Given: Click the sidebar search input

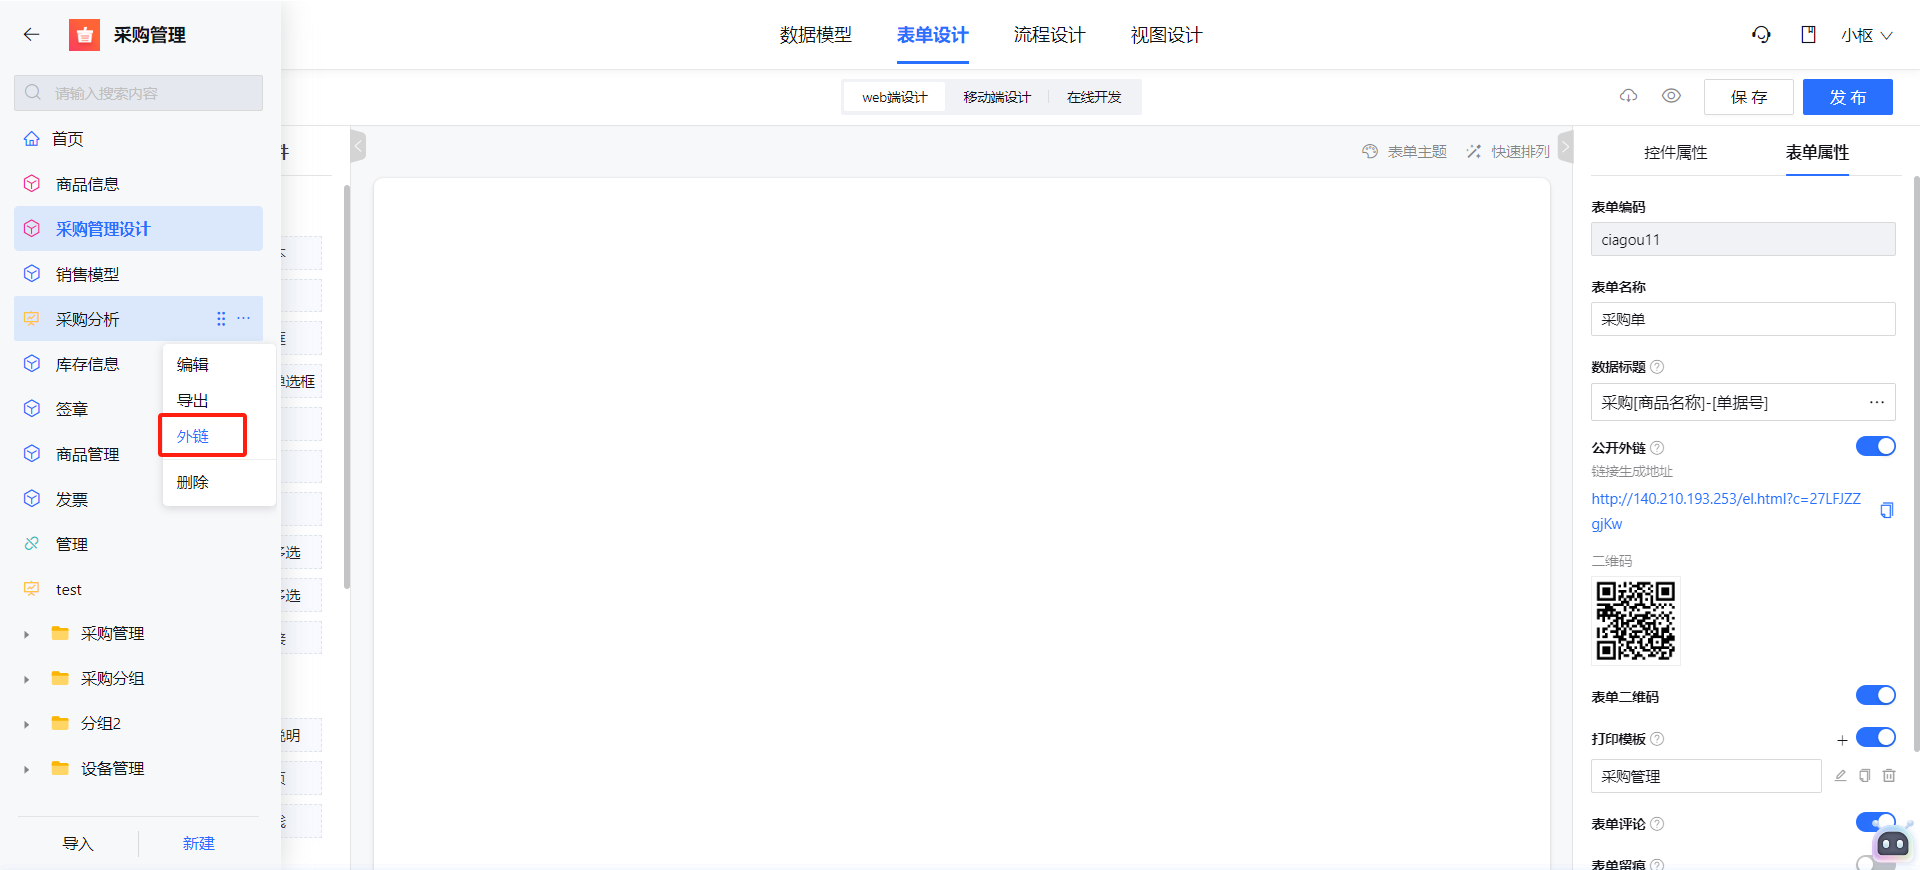Looking at the screenshot, I should (138, 93).
